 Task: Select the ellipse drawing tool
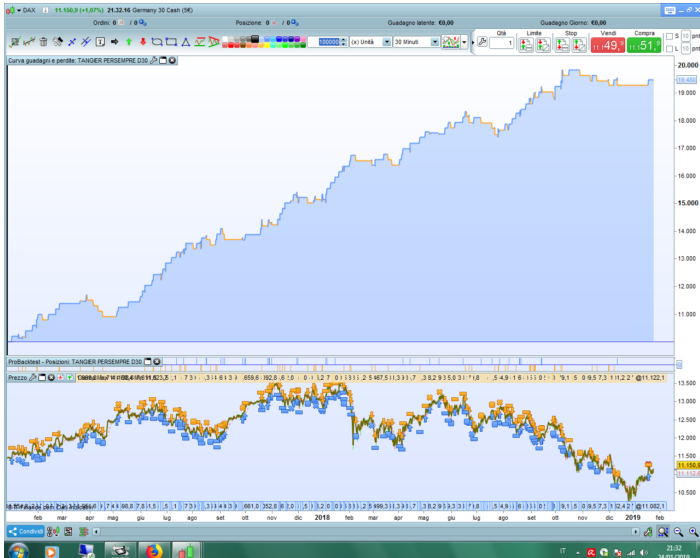click(x=157, y=42)
